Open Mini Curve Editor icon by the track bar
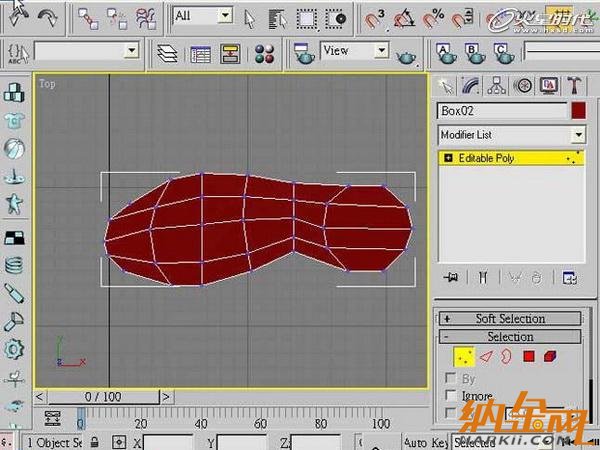This screenshot has width=600, height=450. click(52, 419)
